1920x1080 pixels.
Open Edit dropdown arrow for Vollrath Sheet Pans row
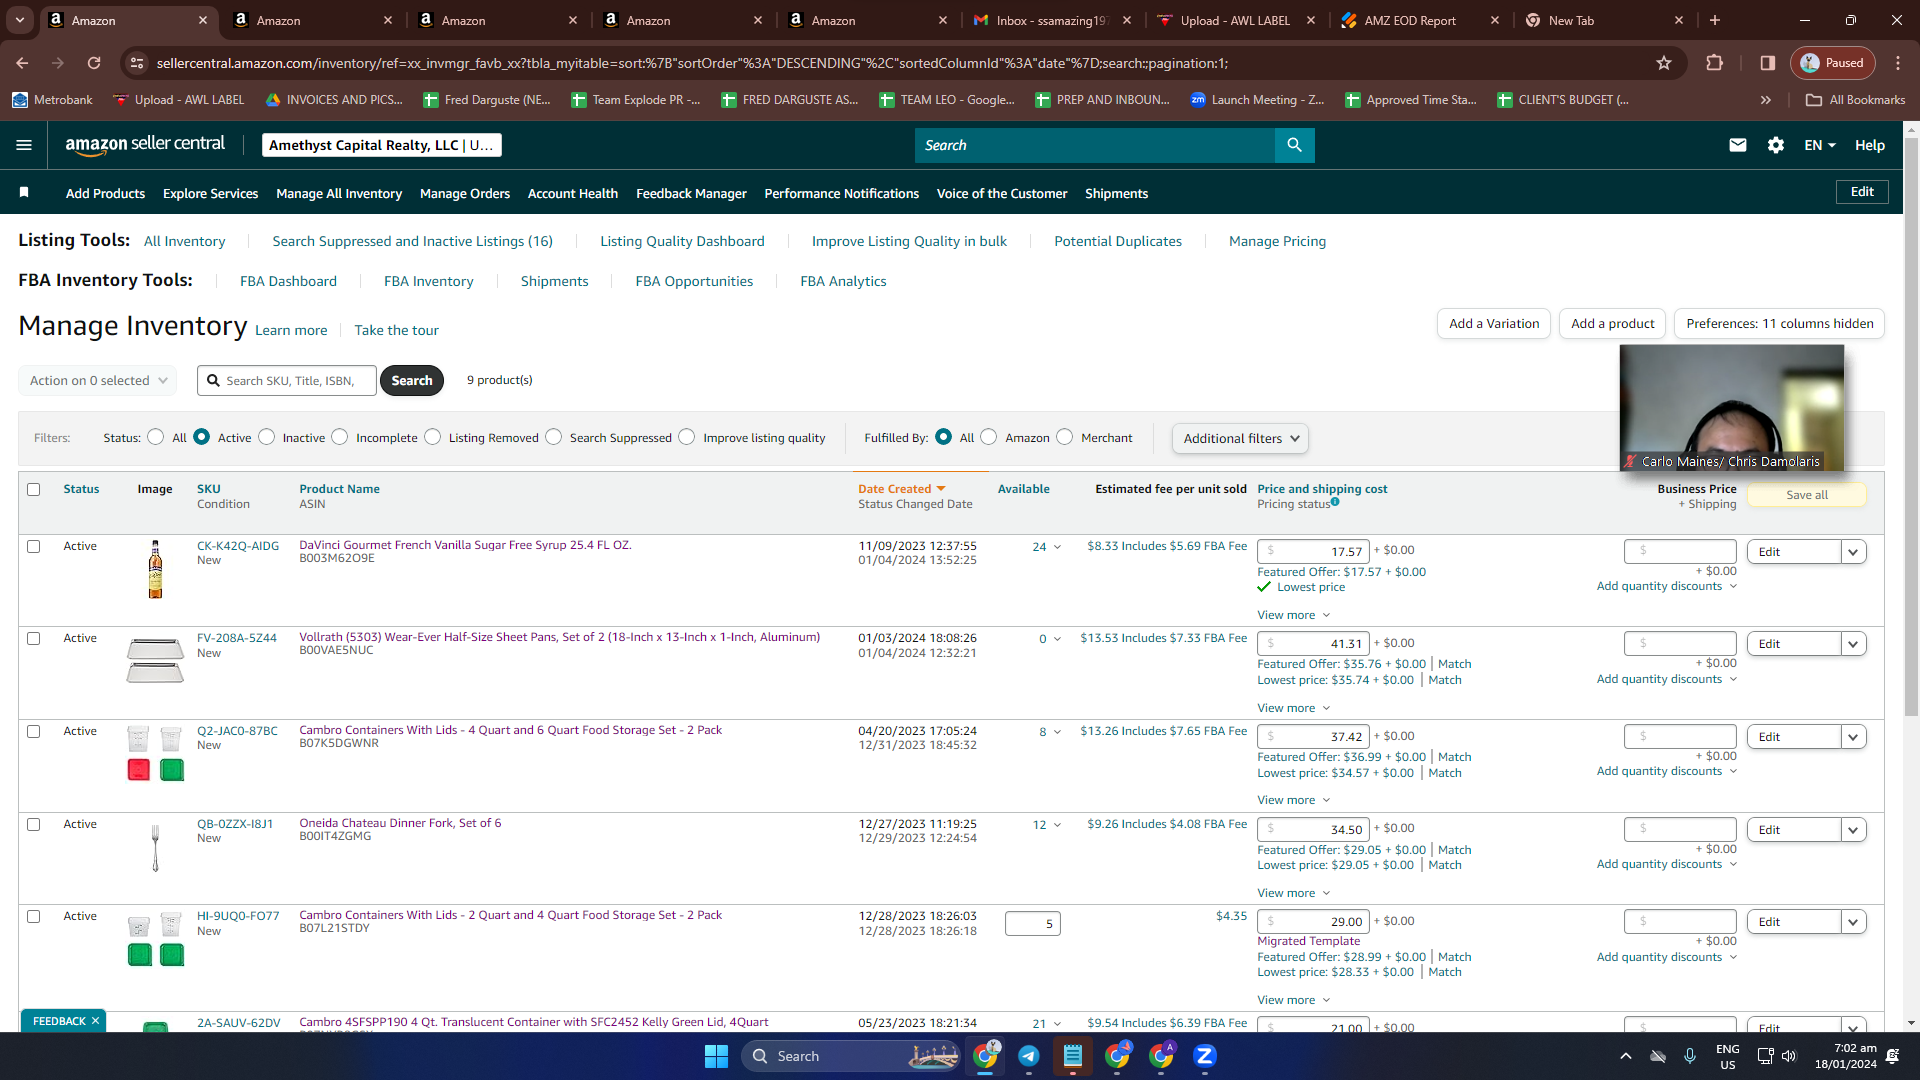click(1853, 644)
